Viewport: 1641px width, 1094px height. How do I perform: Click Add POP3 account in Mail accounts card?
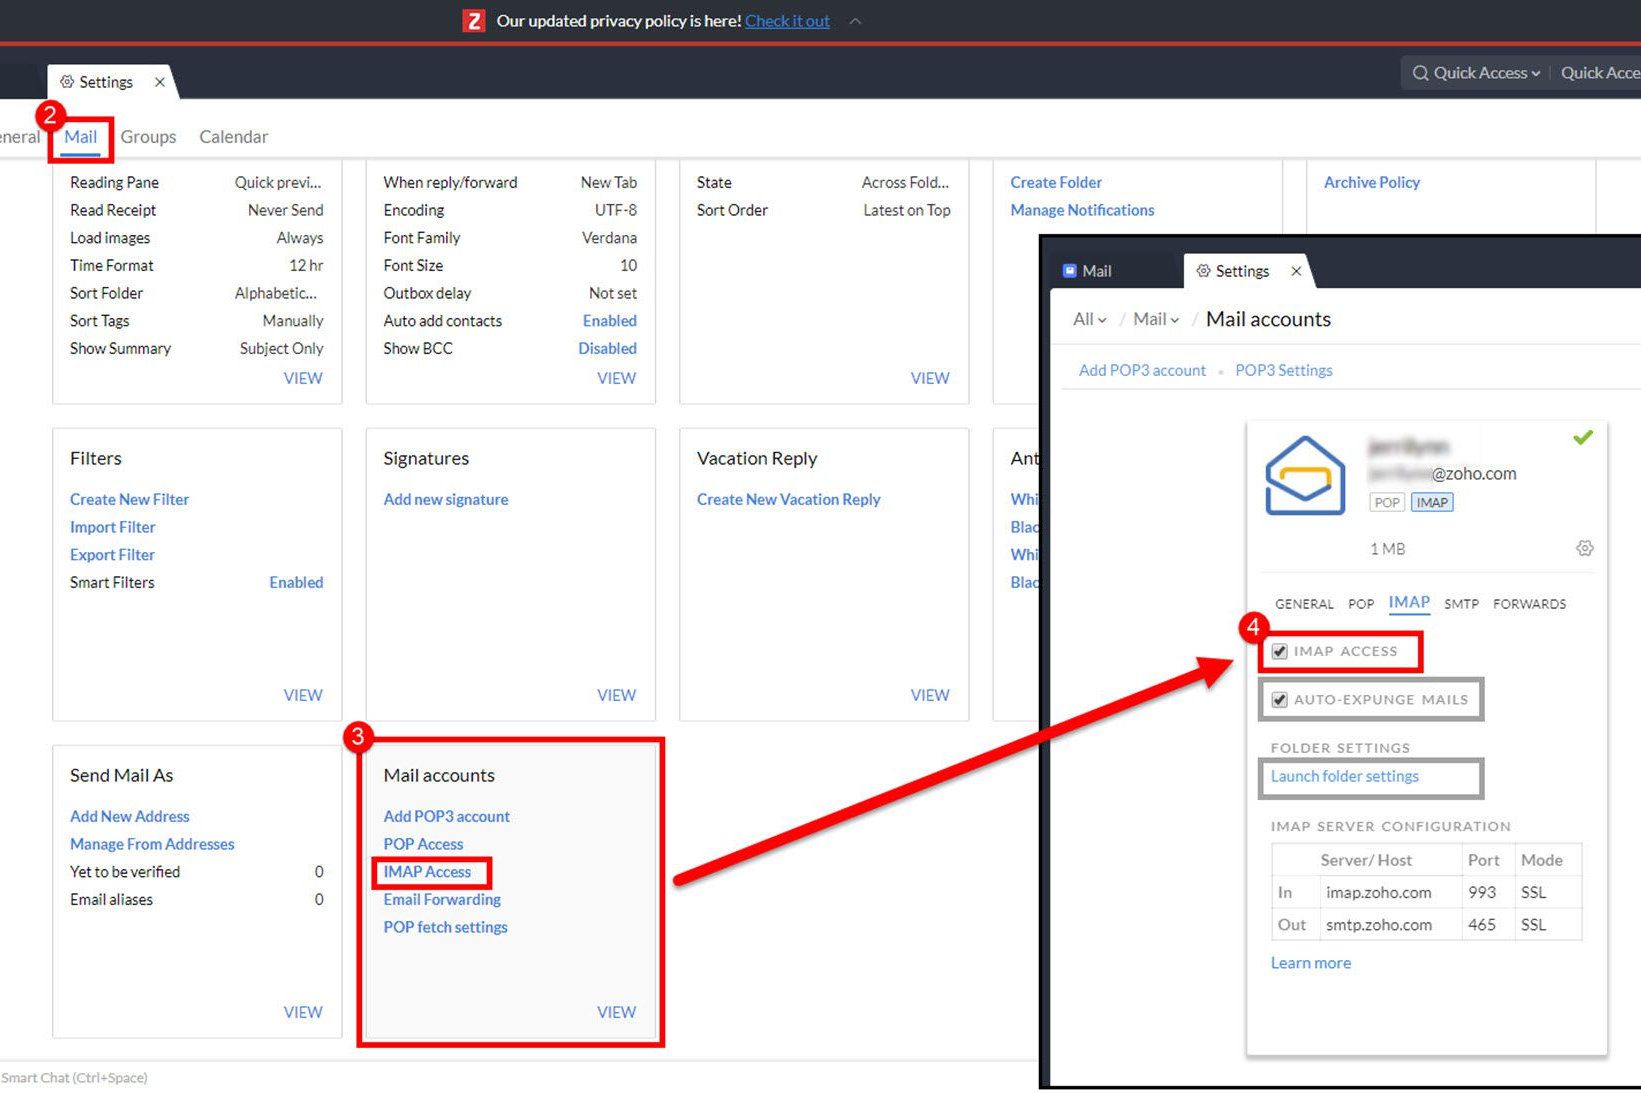tap(447, 816)
